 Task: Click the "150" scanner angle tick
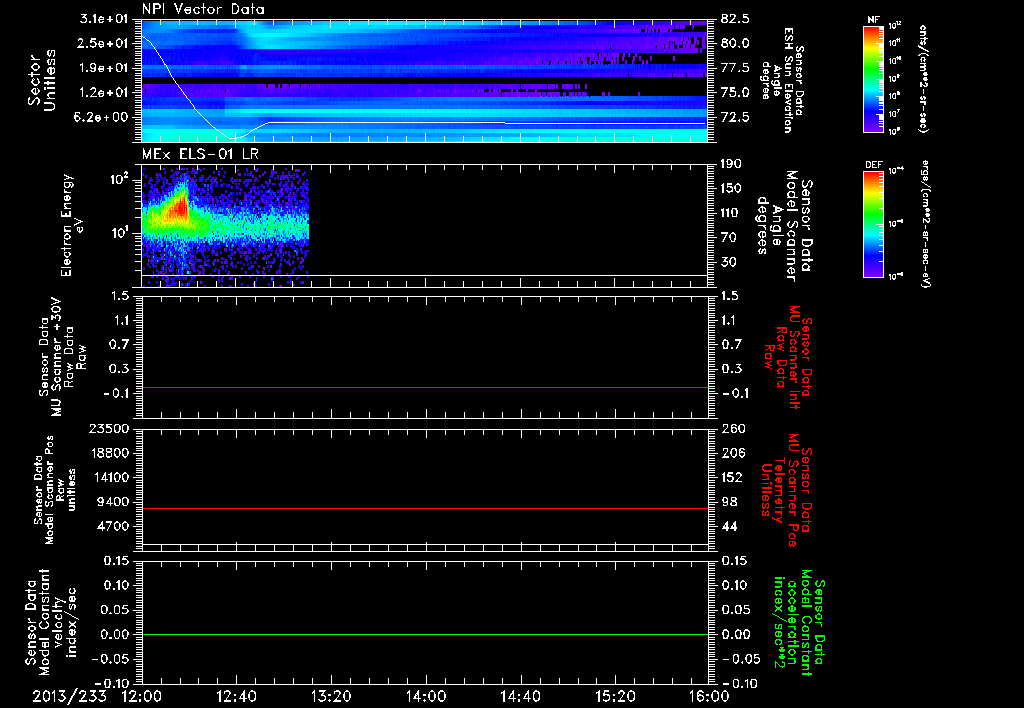click(731, 188)
